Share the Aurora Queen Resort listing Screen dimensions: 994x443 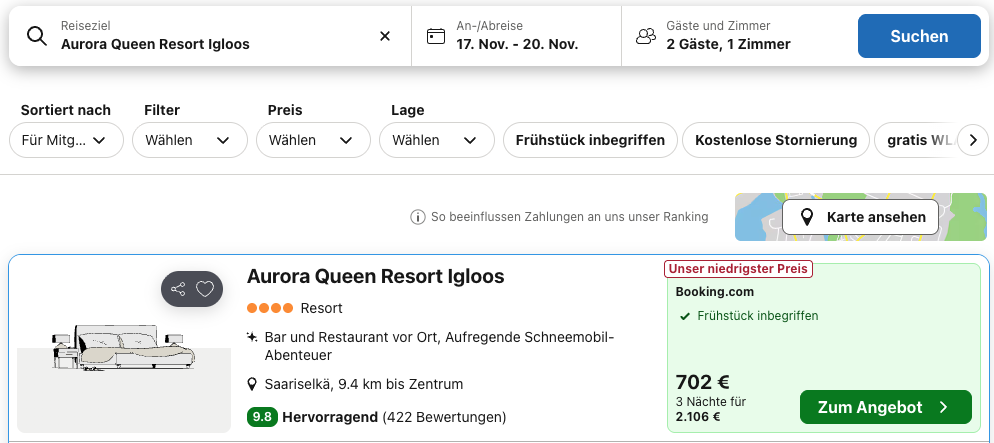coord(178,289)
